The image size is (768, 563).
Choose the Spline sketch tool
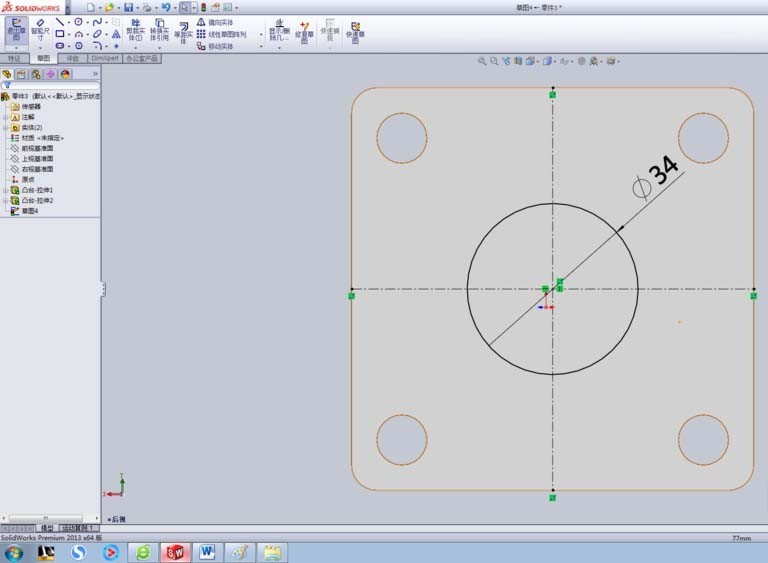pos(97,22)
